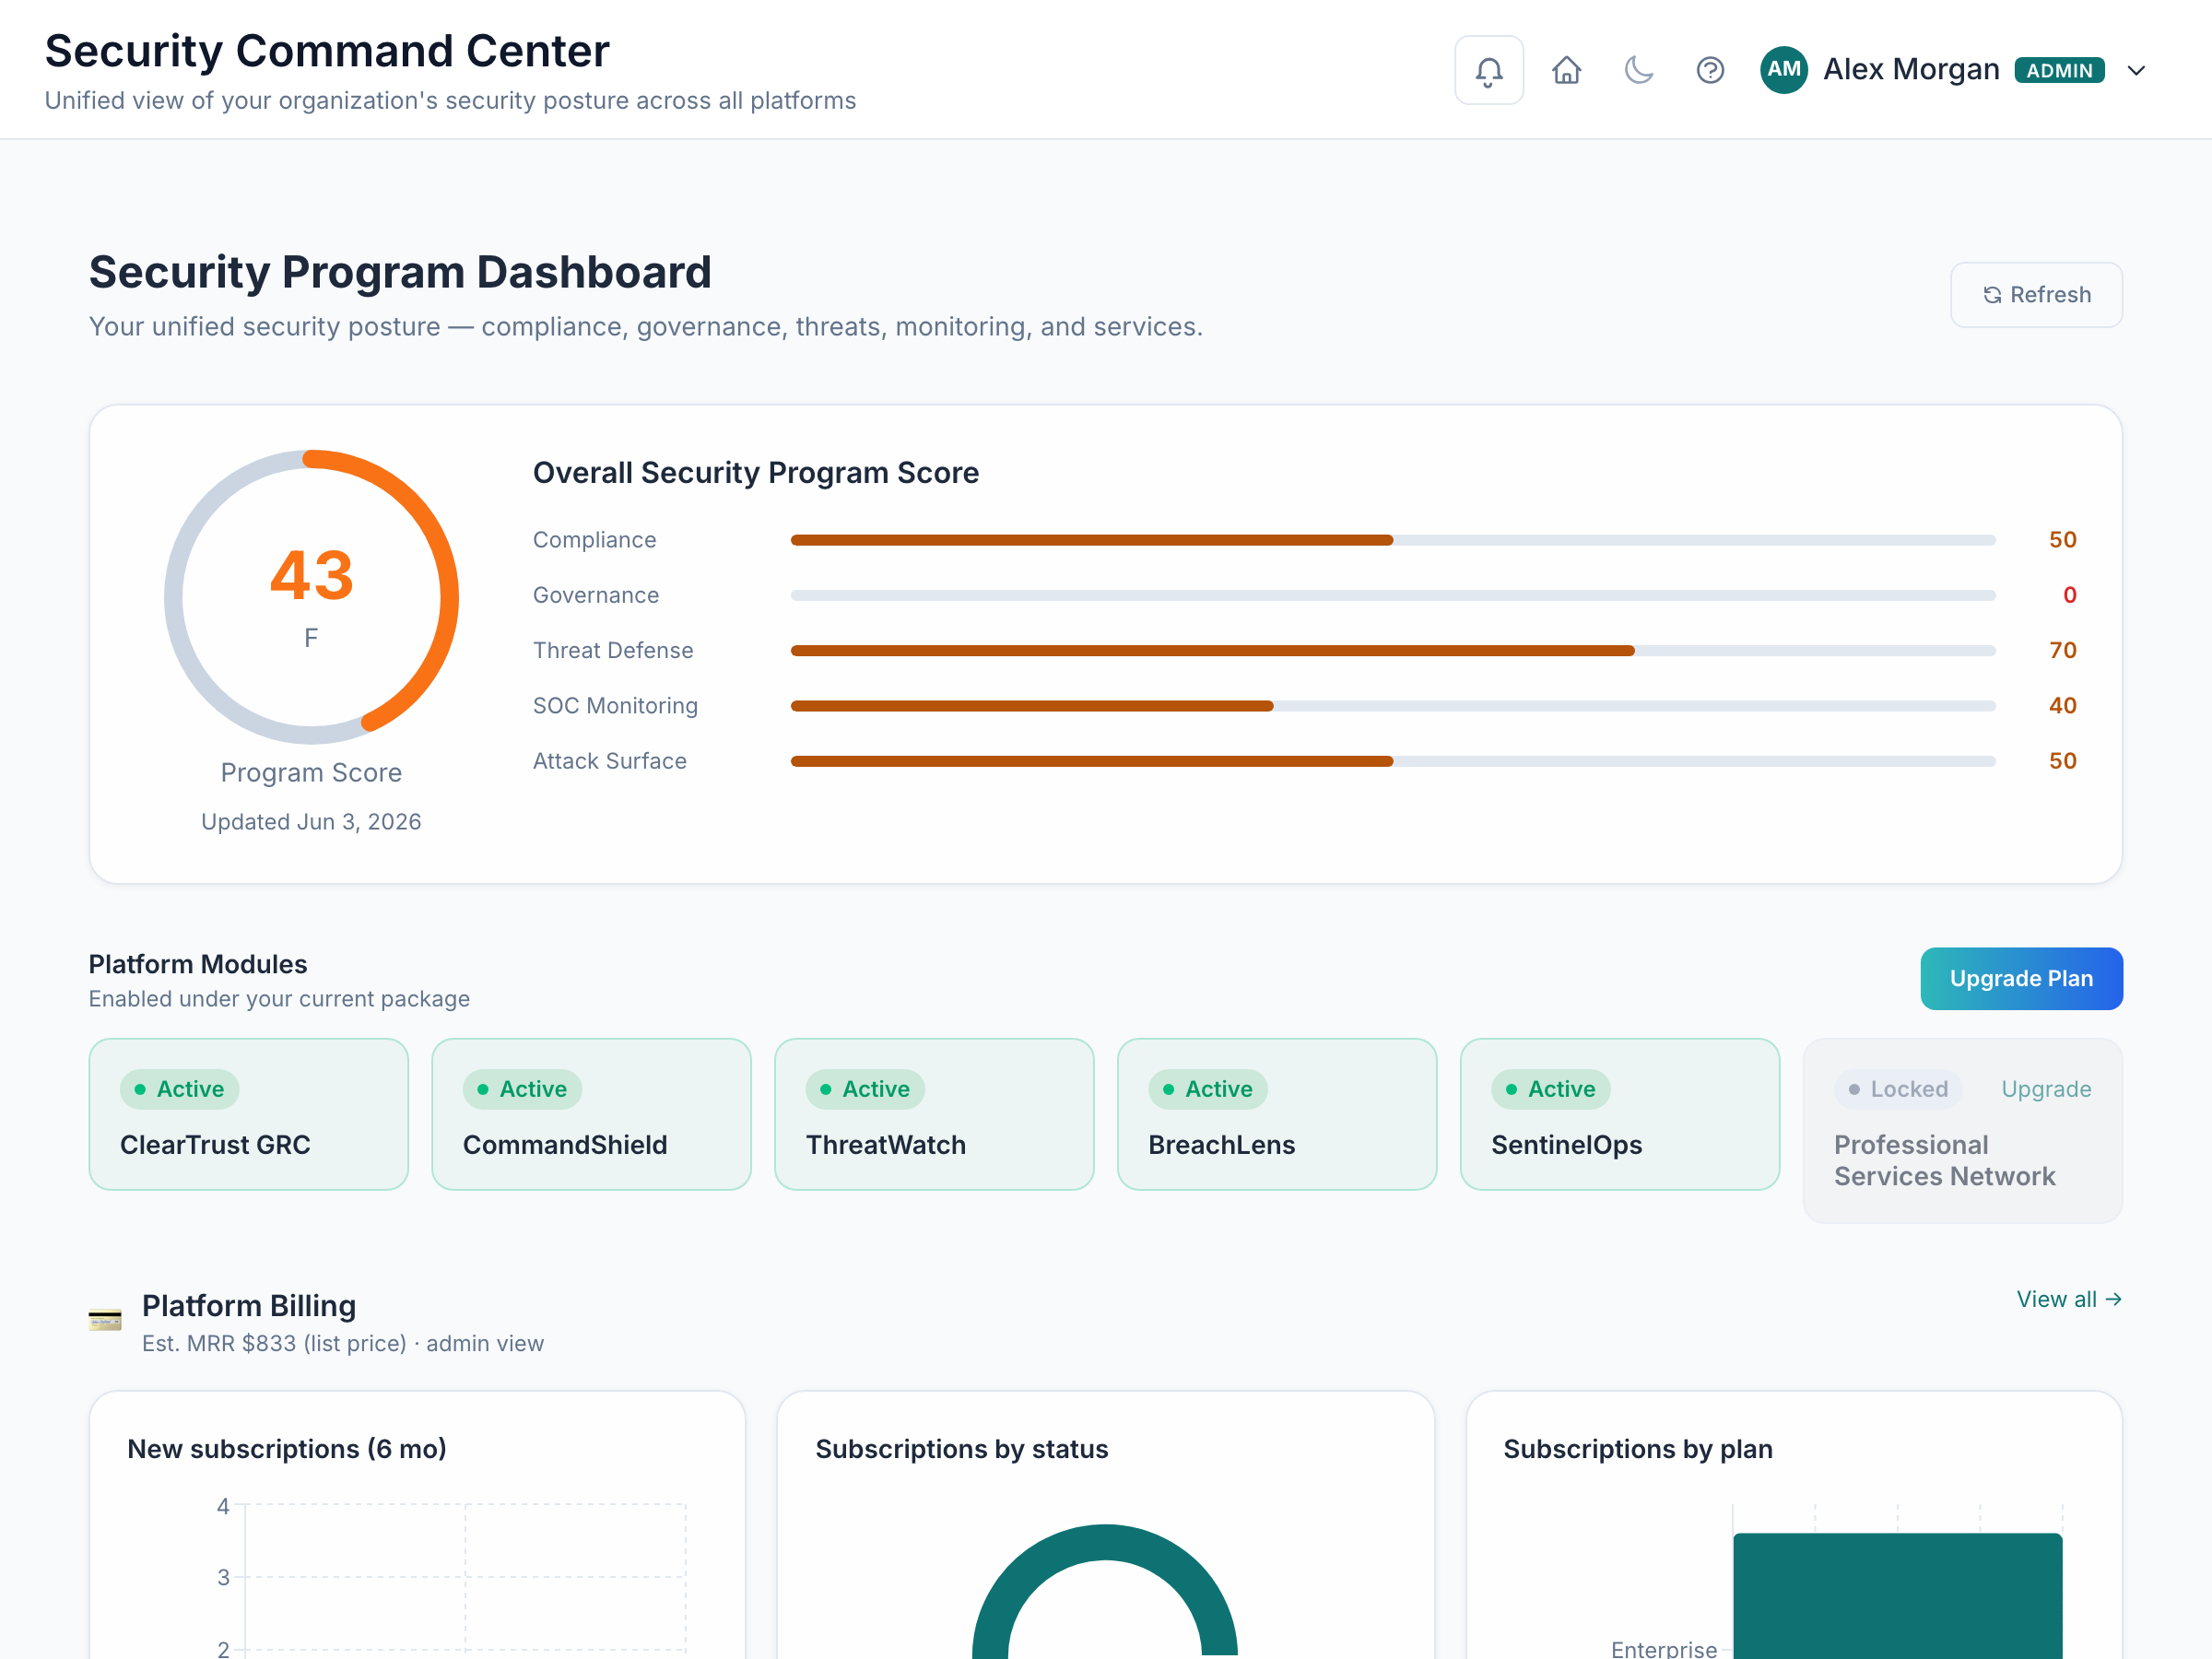
Task: Click the Platform Billing credit card icon
Action: point(105,1320)
